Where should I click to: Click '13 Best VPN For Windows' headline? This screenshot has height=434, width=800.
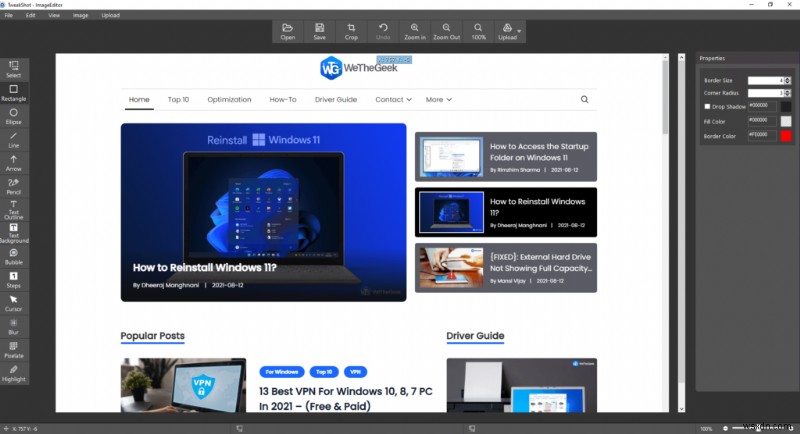pos(345,399)
